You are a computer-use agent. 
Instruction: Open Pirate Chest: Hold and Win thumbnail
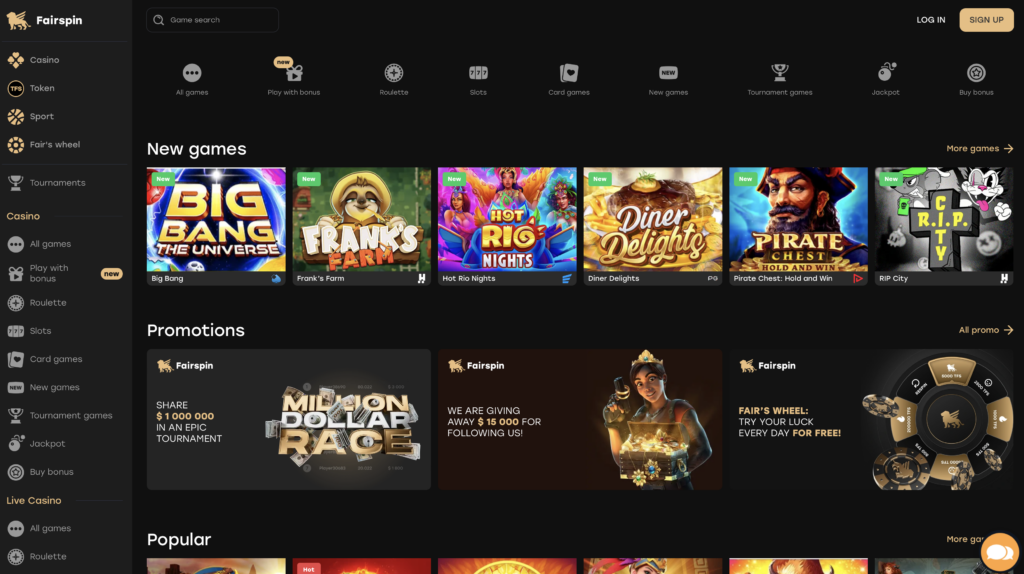[x=799, y=226]
